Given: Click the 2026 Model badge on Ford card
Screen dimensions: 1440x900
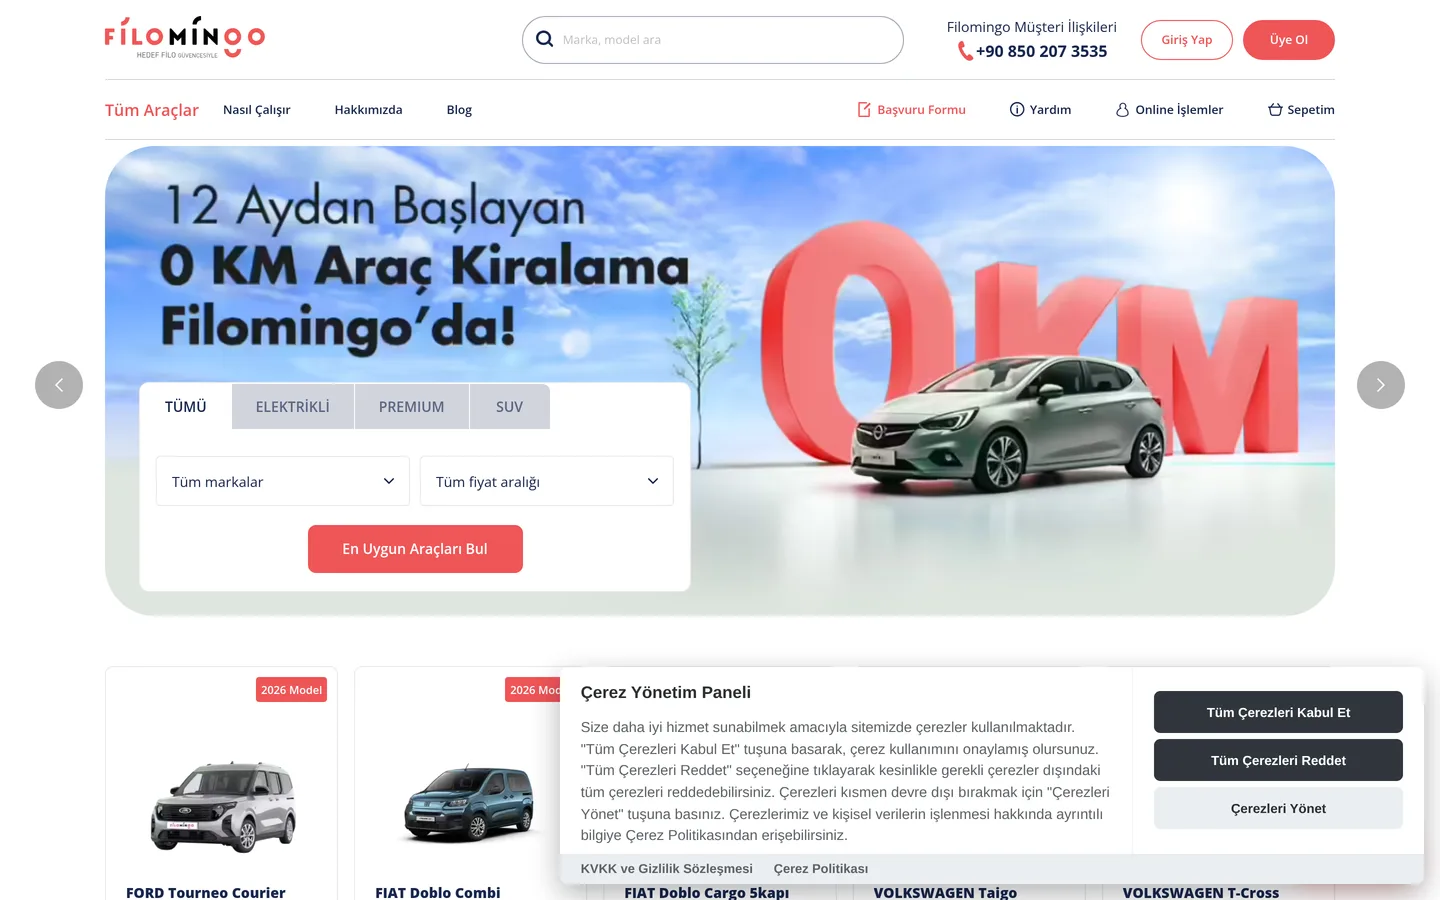Looking at the screenshot, I should (x=292, y=690).
